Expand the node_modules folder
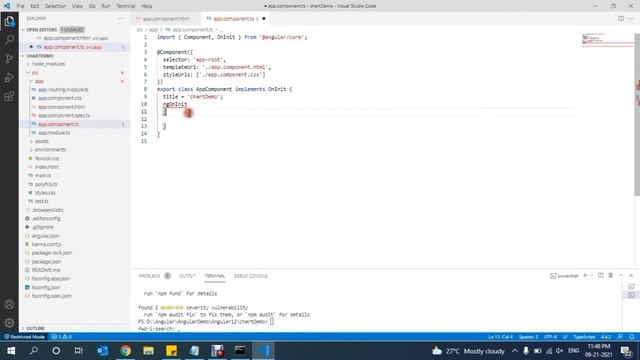This screenshot has height=360, width=640. [x=48, y=64]
